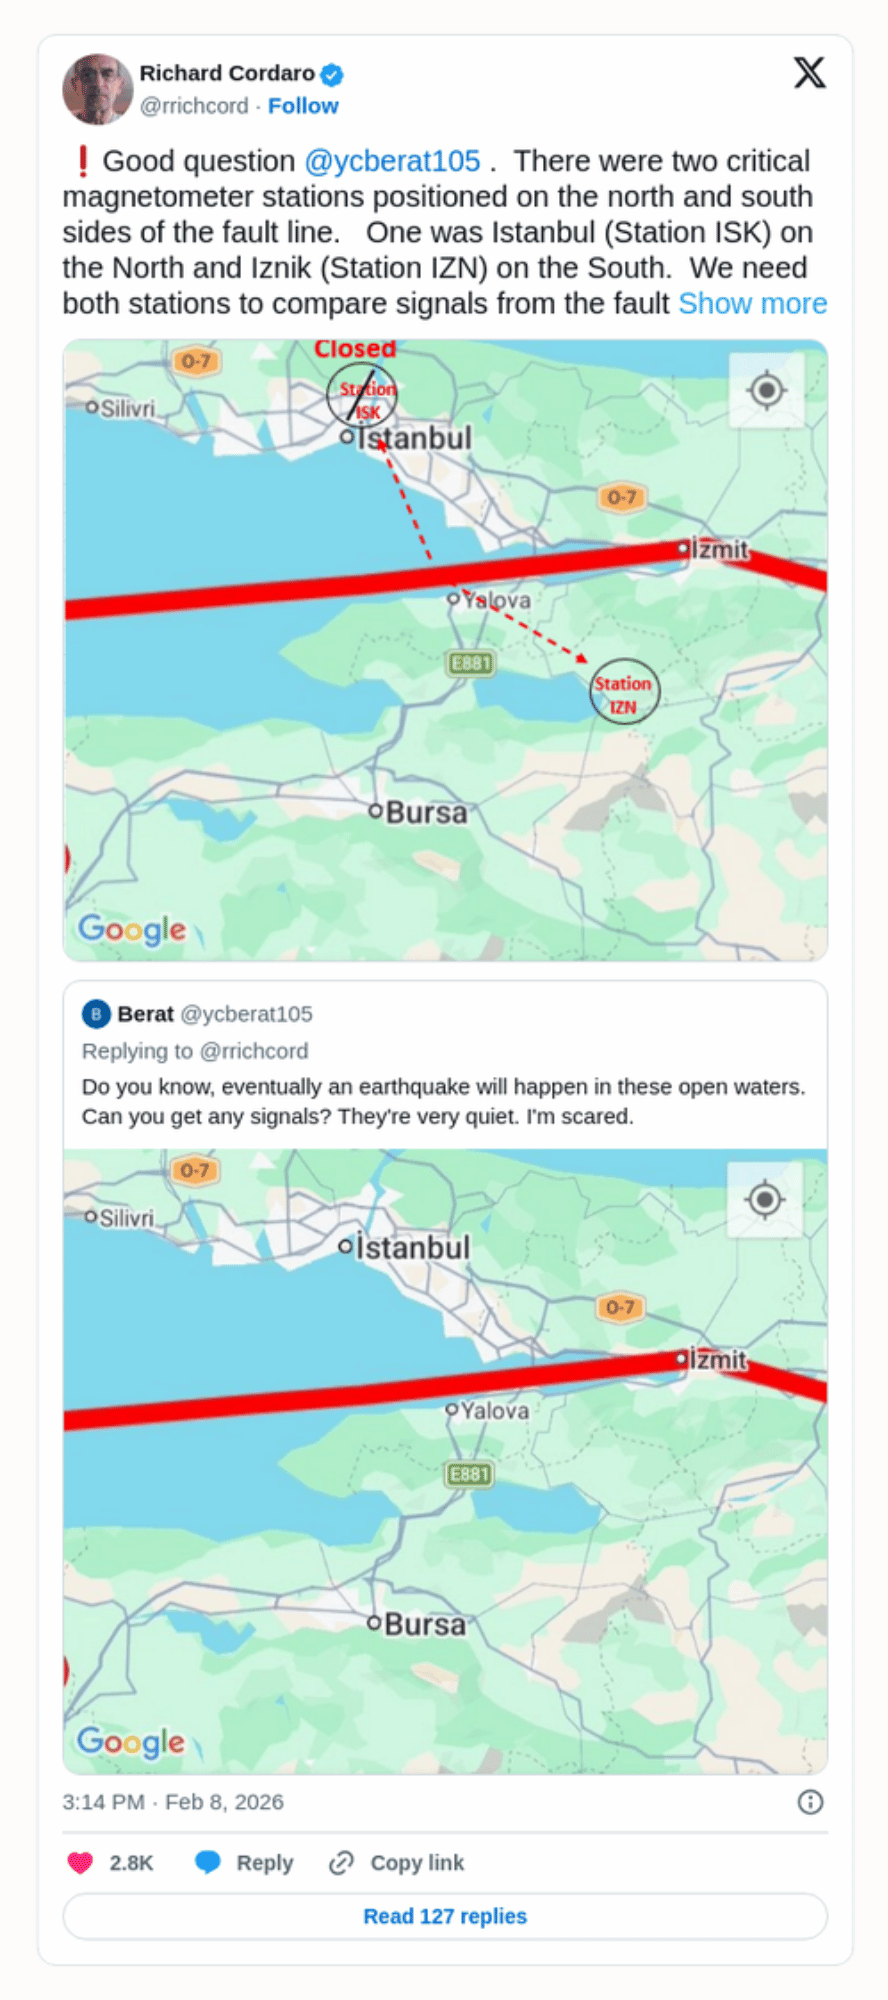Viewport: 888px width, 2000px height.
Task: Click the red heart like icon
Action: click(80, 1862)
